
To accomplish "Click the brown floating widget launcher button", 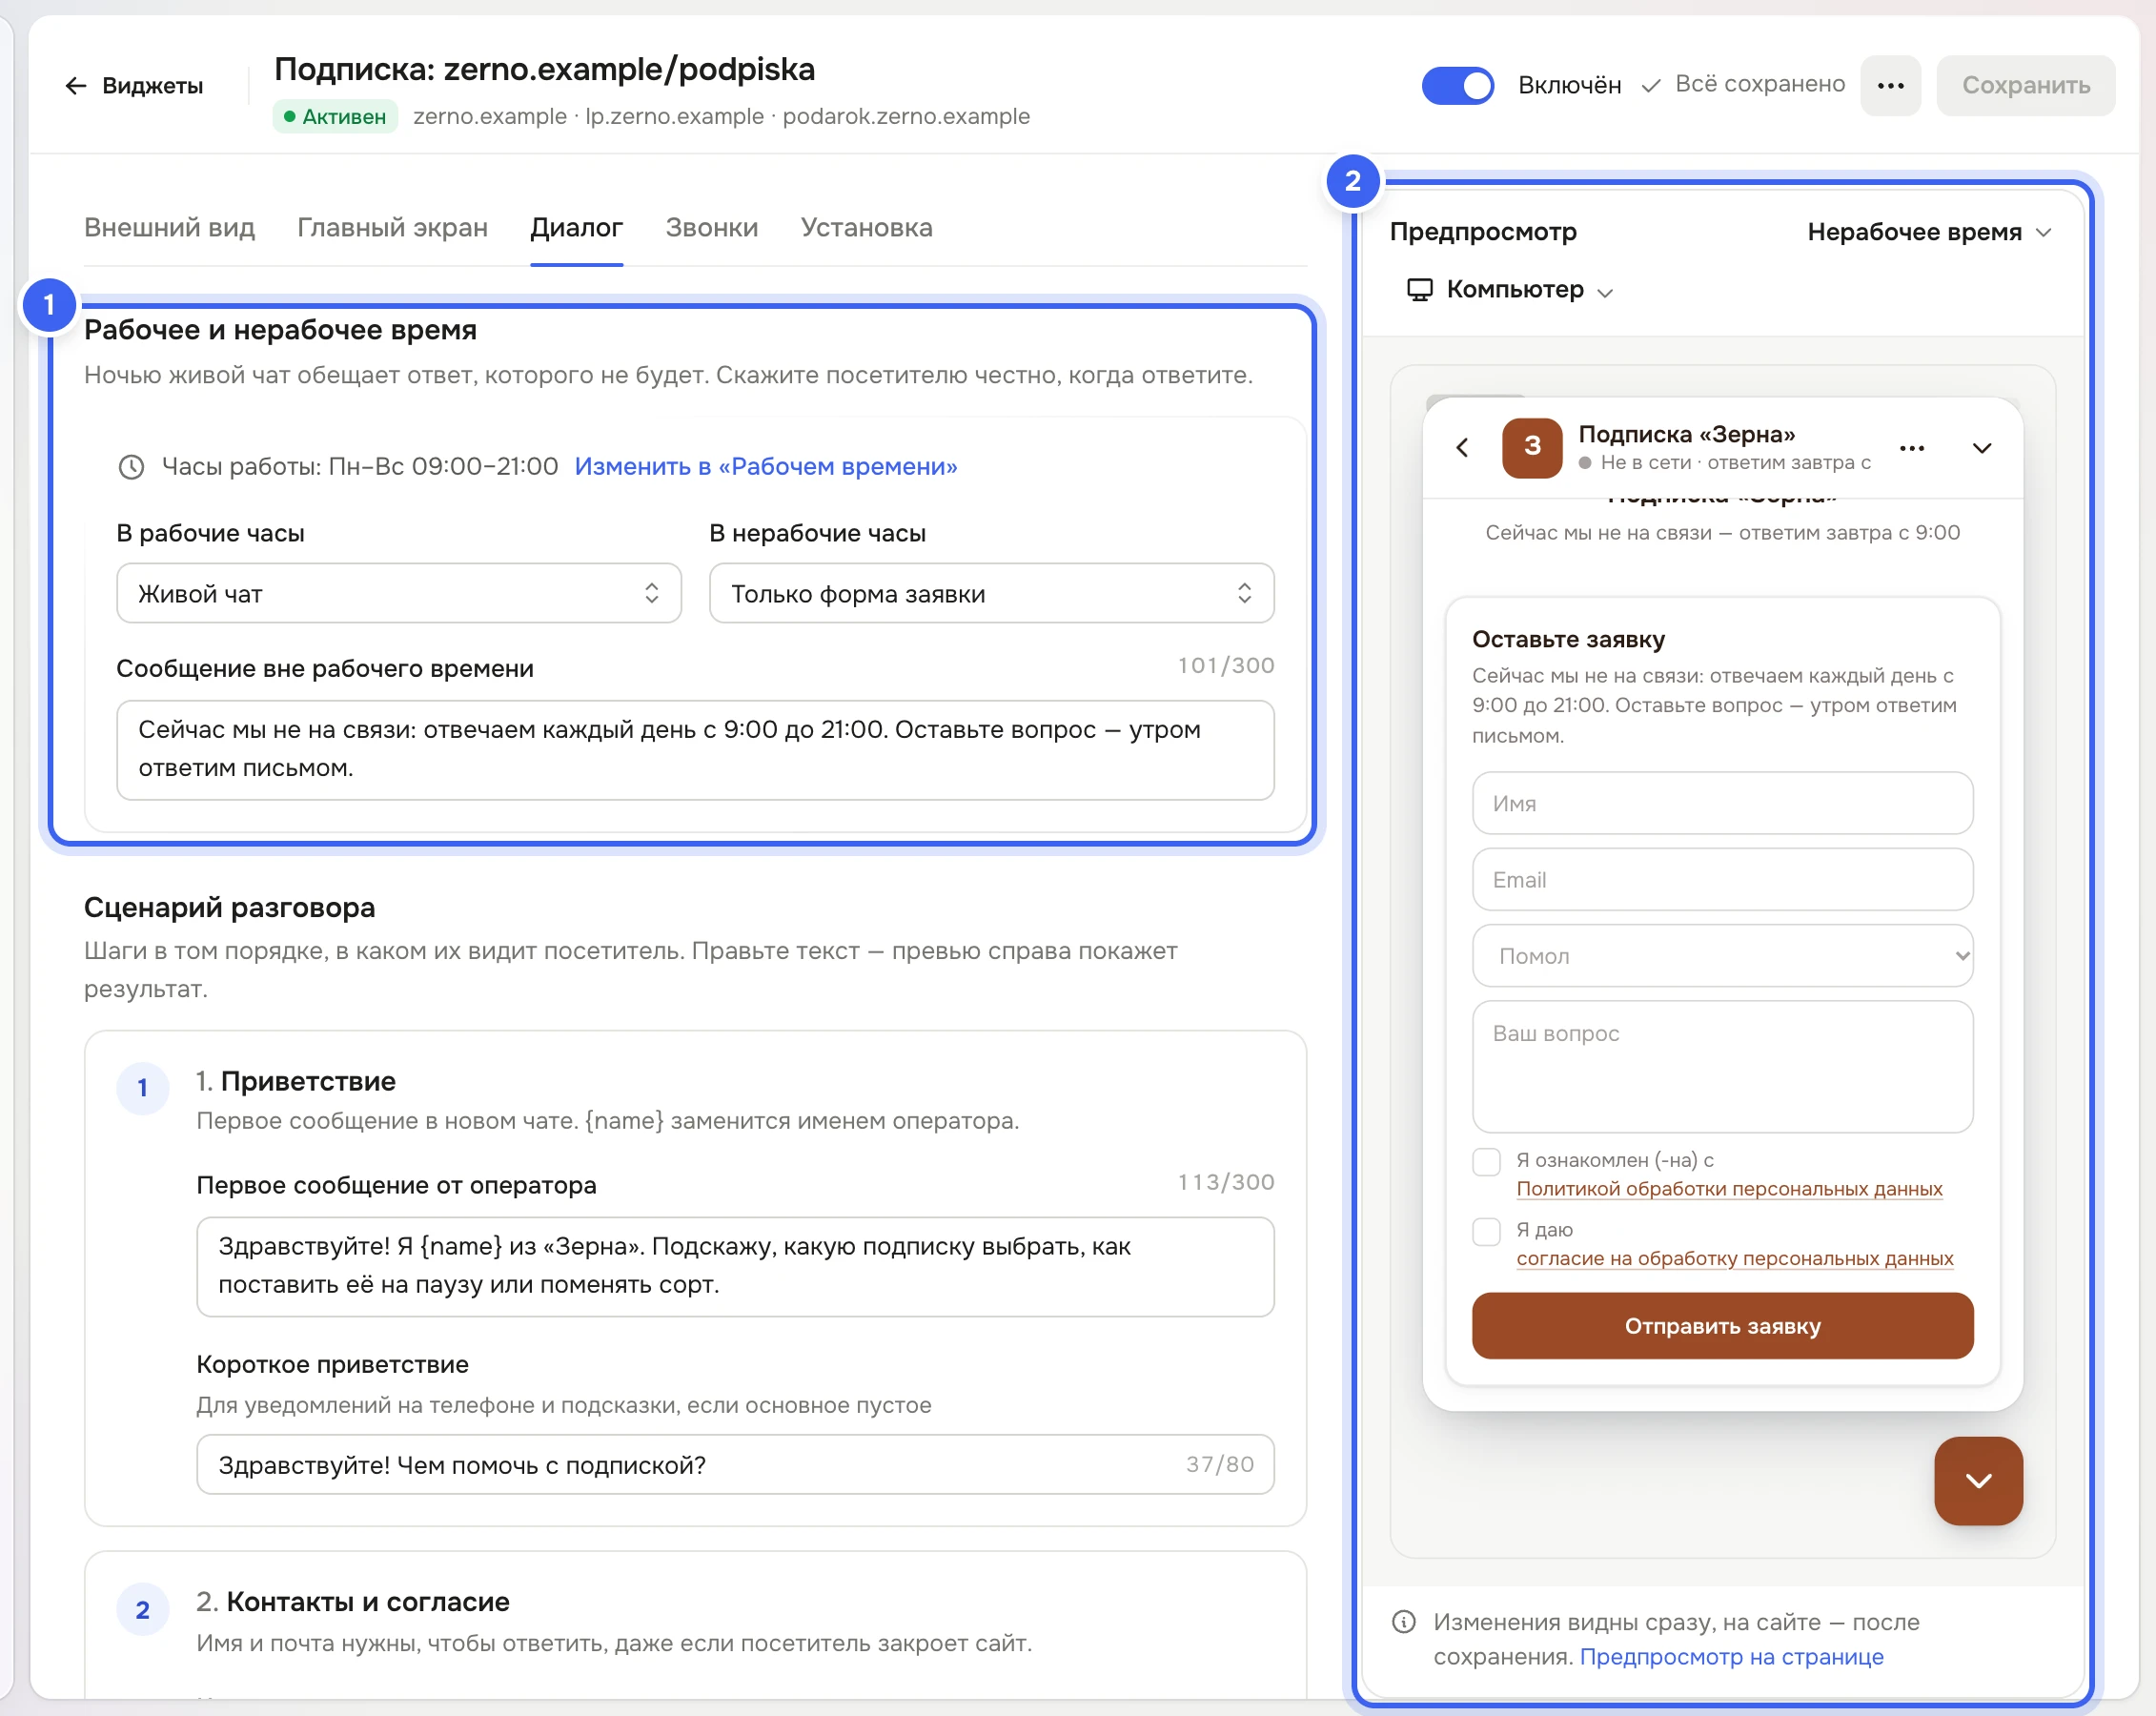I will (x=1978, y=1481).
